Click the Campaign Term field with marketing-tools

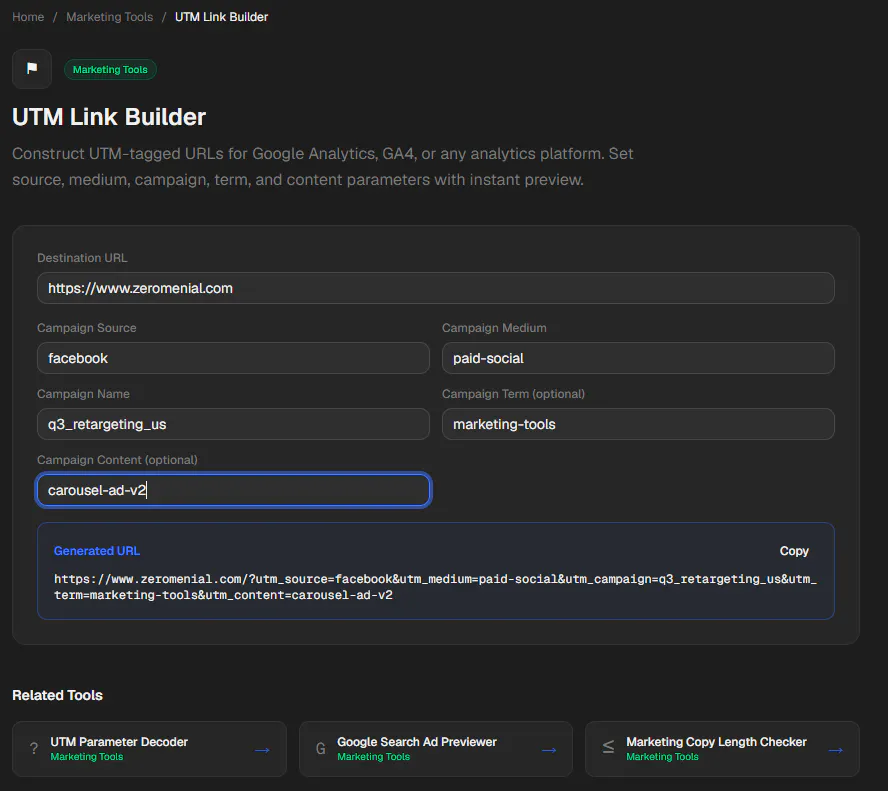point(638,424)
